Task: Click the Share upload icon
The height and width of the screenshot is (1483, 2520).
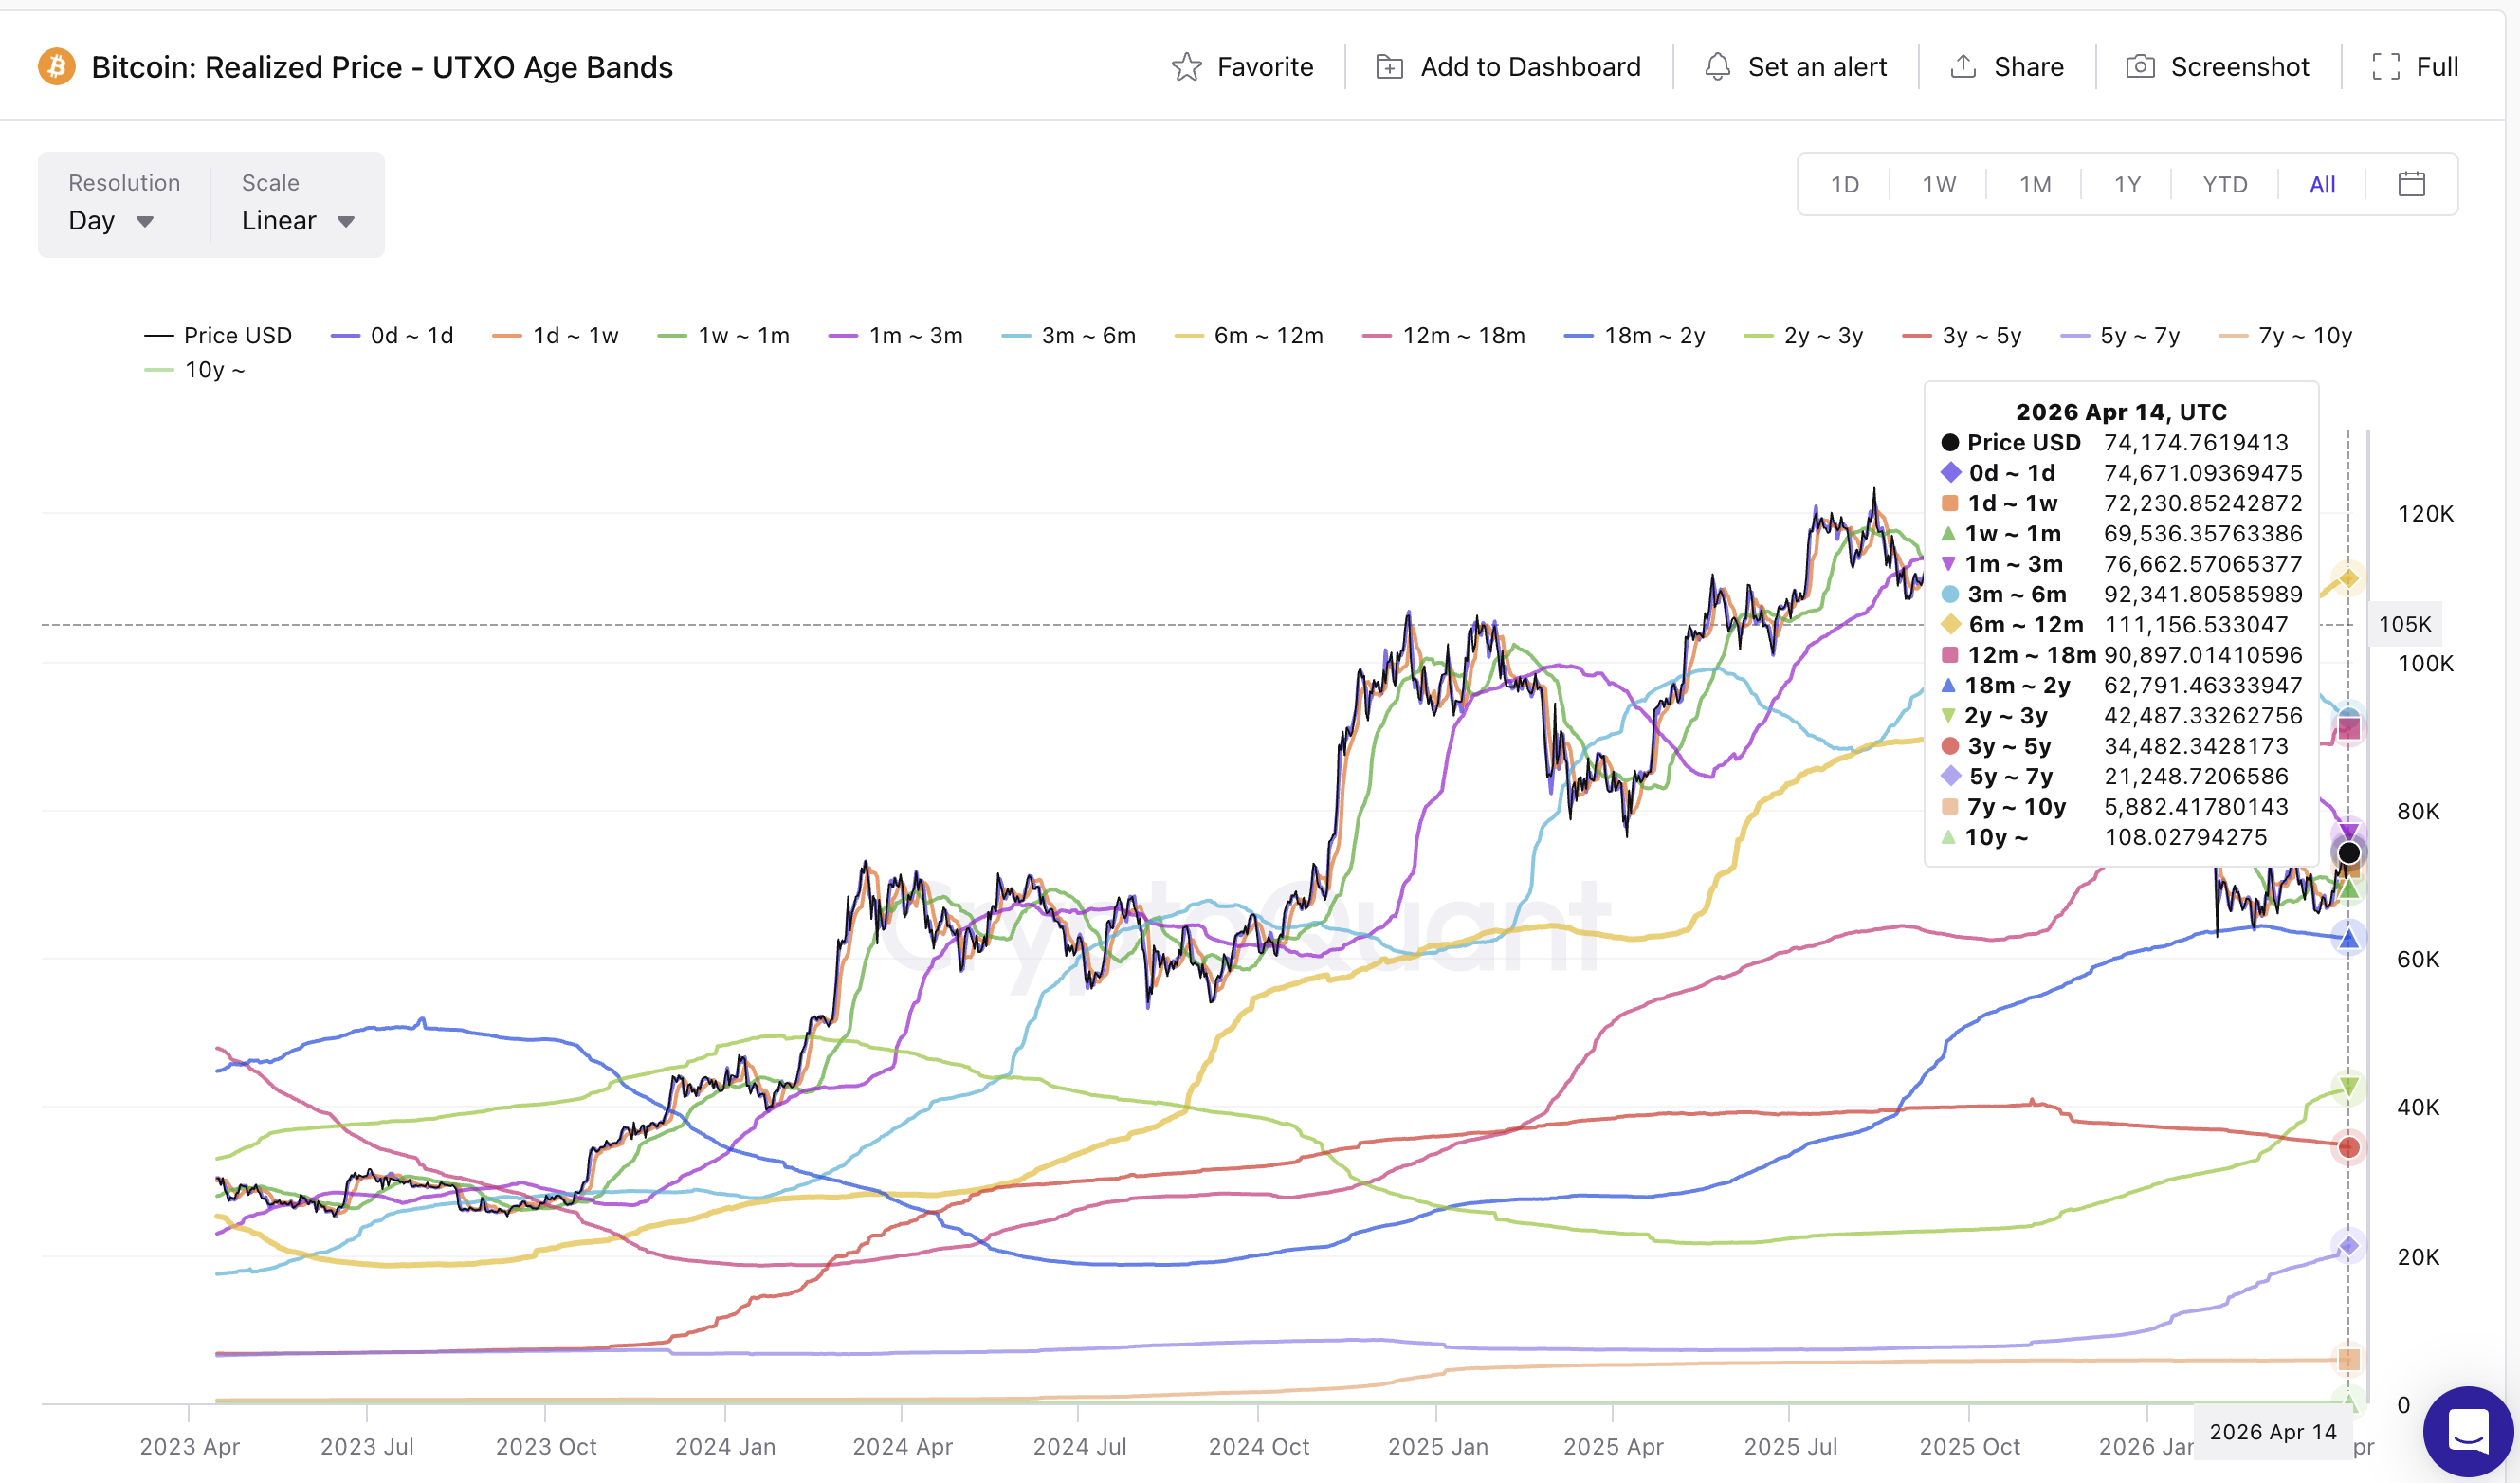Action: (1964, 66)
